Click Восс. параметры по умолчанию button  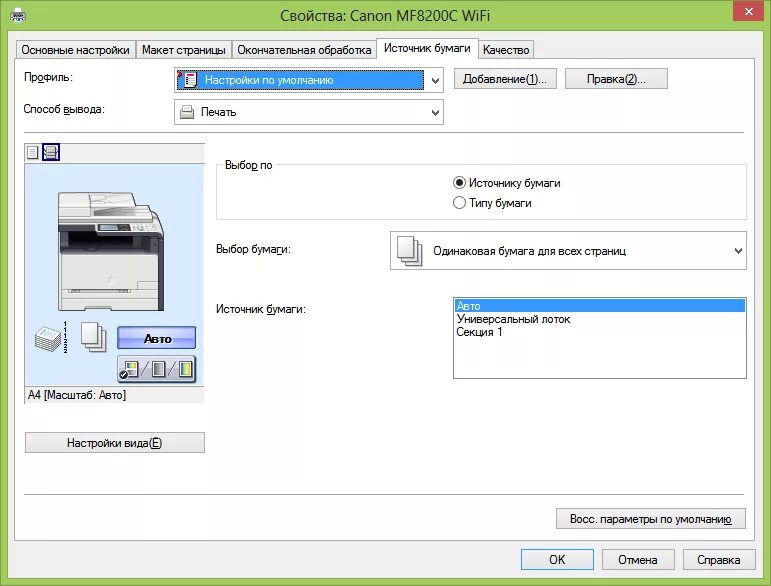(651, 519)
